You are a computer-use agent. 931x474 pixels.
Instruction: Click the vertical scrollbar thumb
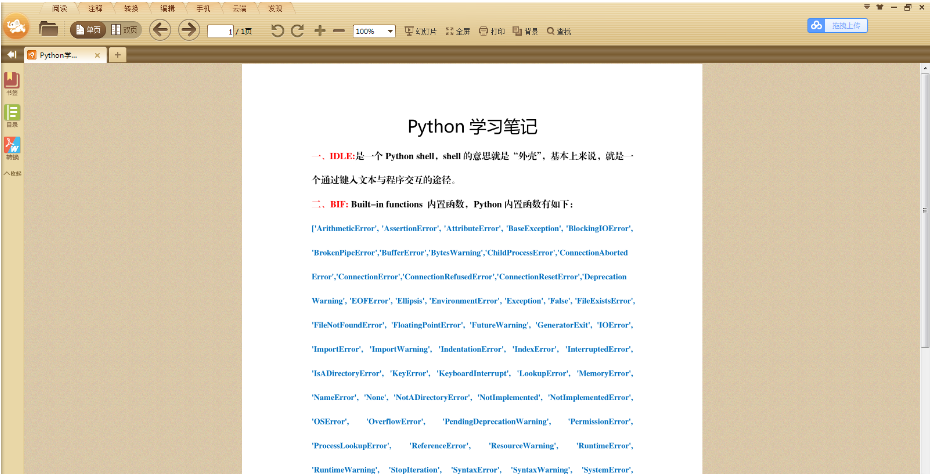point(926,211)
